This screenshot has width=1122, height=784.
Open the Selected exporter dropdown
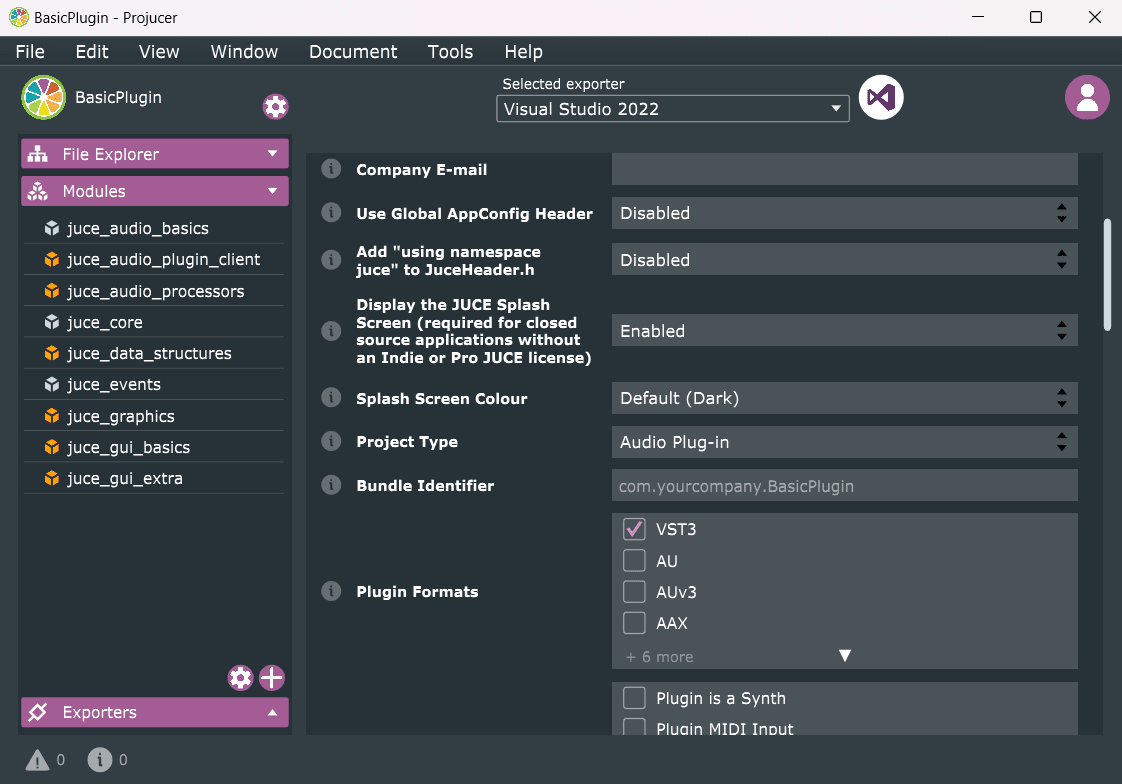pos(672,108)
